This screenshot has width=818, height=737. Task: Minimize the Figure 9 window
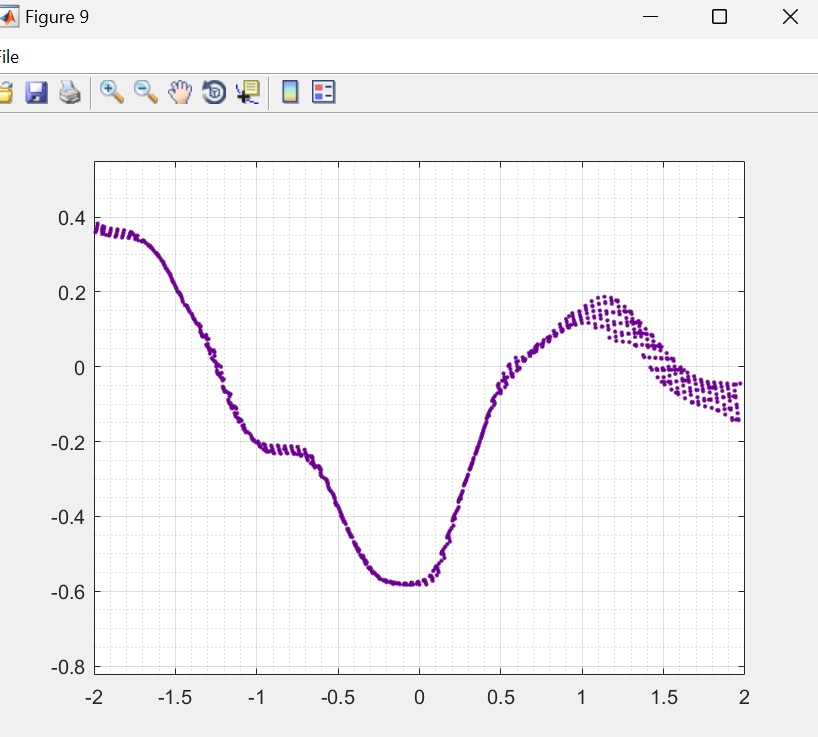coord(651,17)
